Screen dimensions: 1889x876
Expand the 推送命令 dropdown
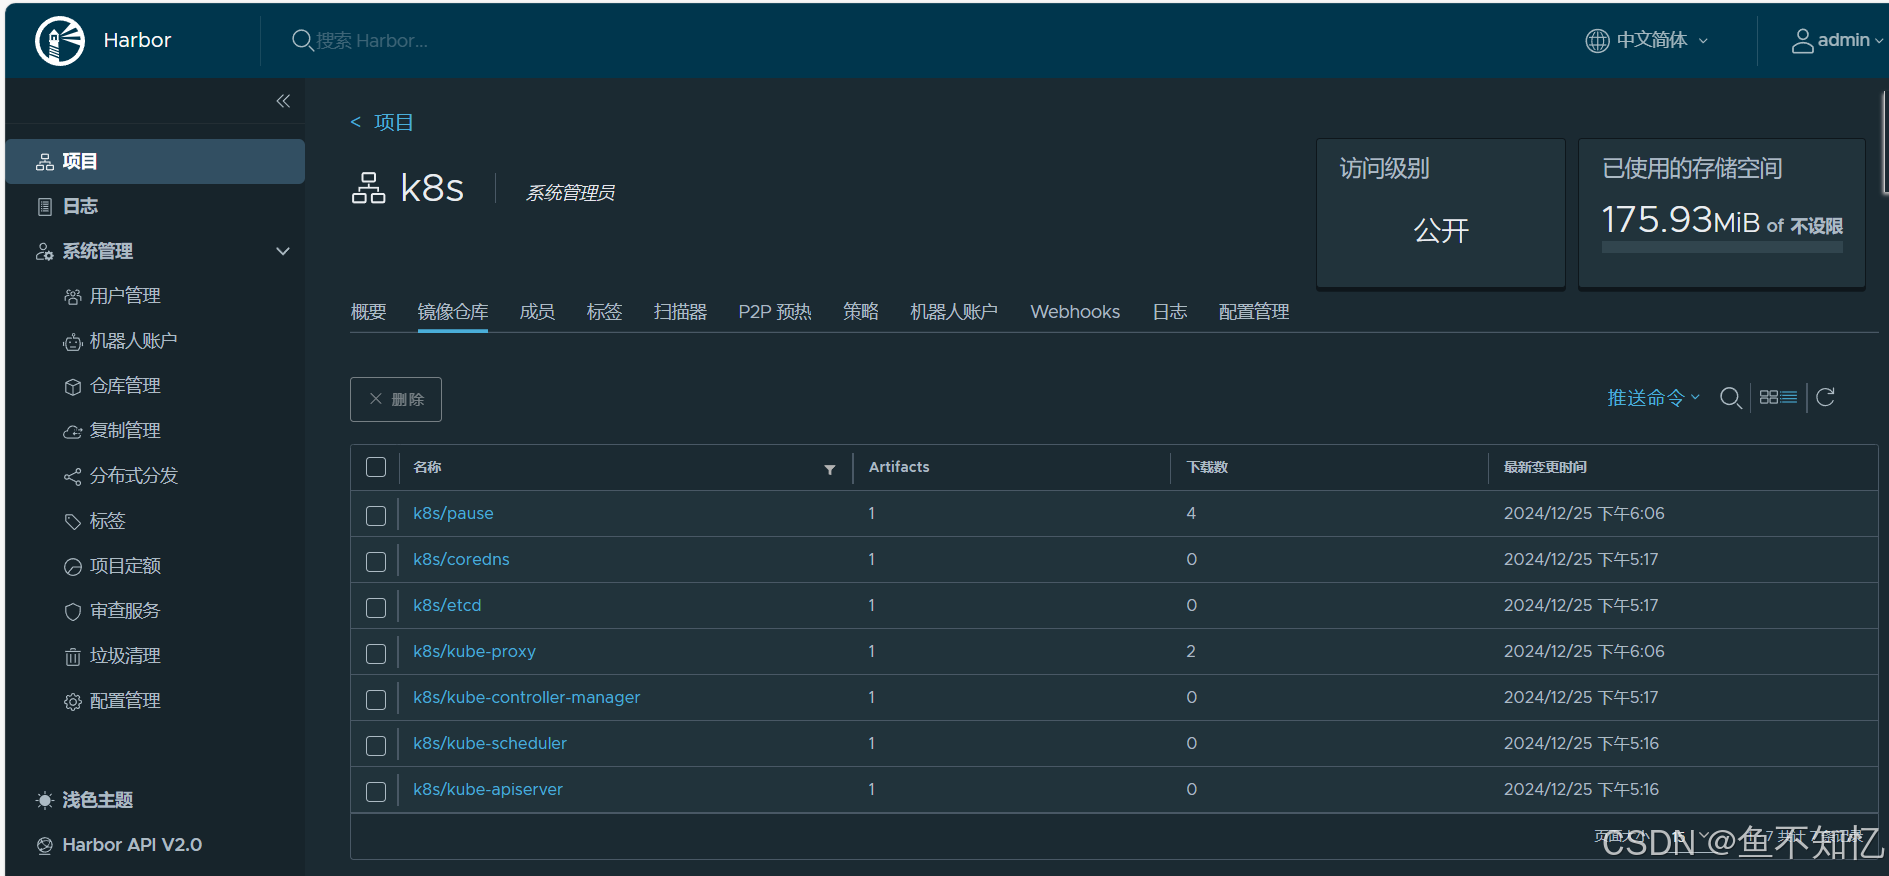(x=1653, y=398)
